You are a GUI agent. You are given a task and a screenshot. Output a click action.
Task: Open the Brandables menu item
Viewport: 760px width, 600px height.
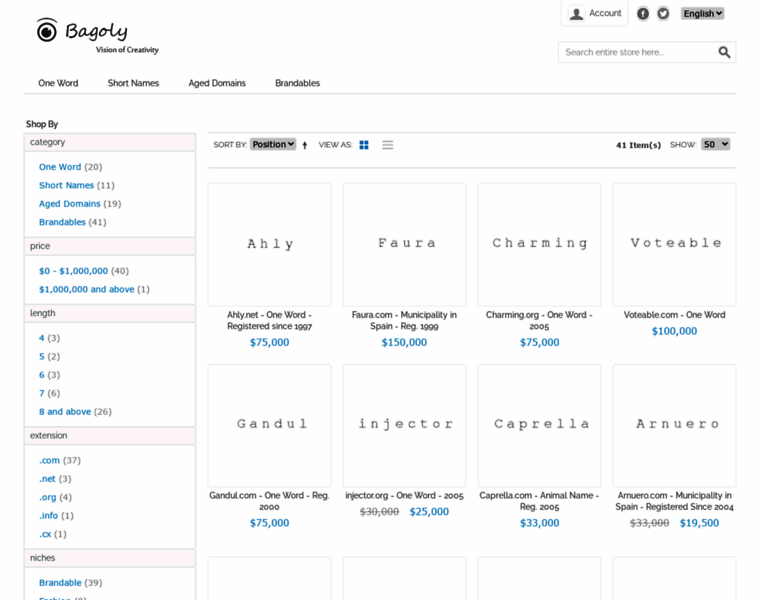click(x=298, y=83)
